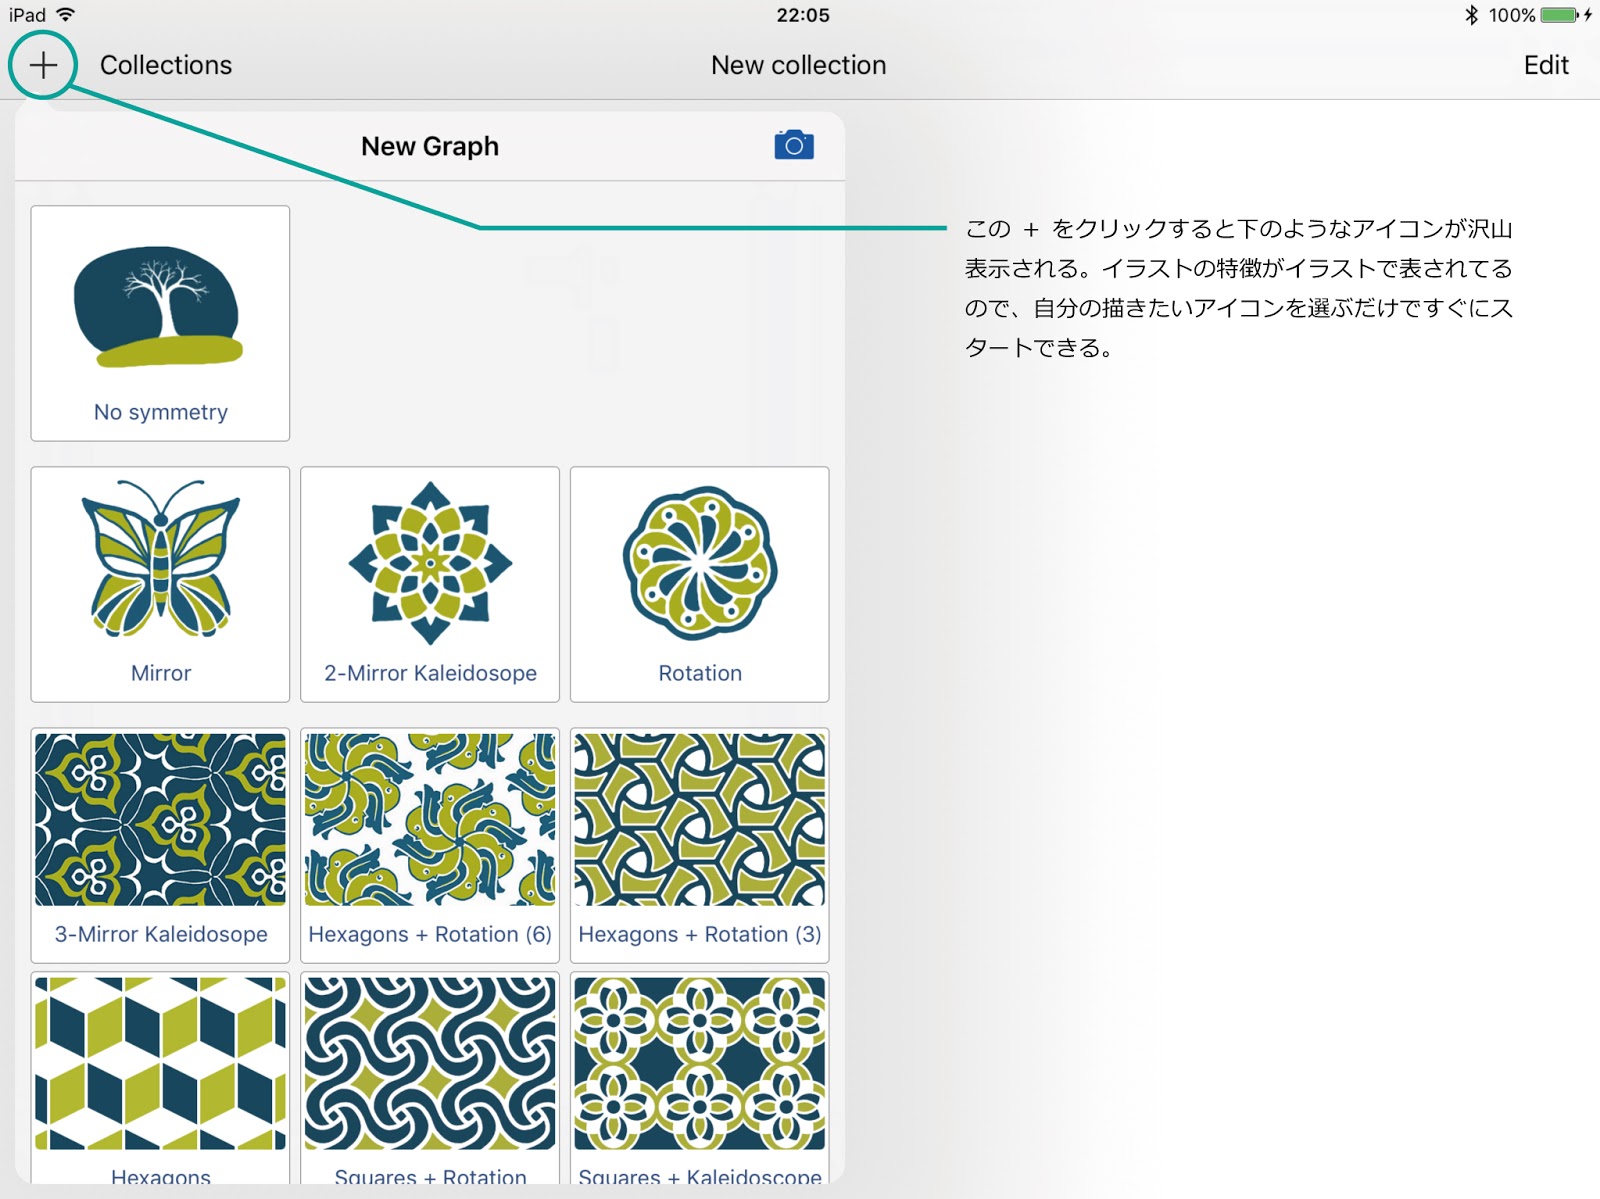Open Hexagons + Rotation (6) pattern
Screen dimensions: 1600x1199
(430, 844)
